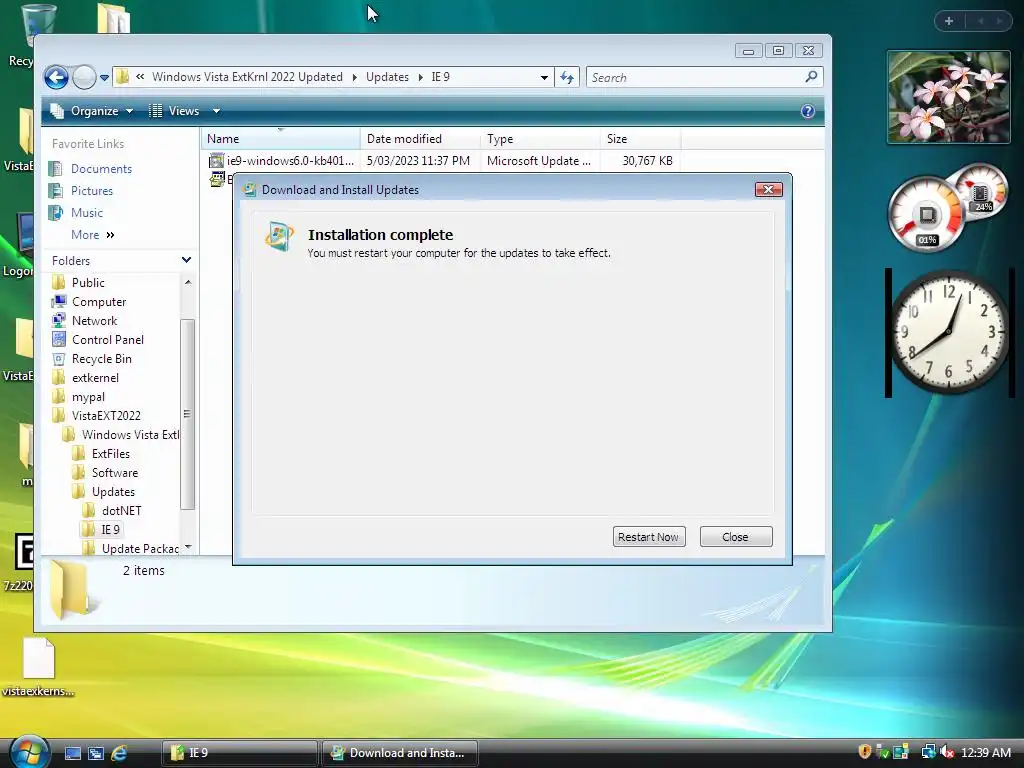
Task: Click the muted volume tray icon
Action: click(947, 752)
